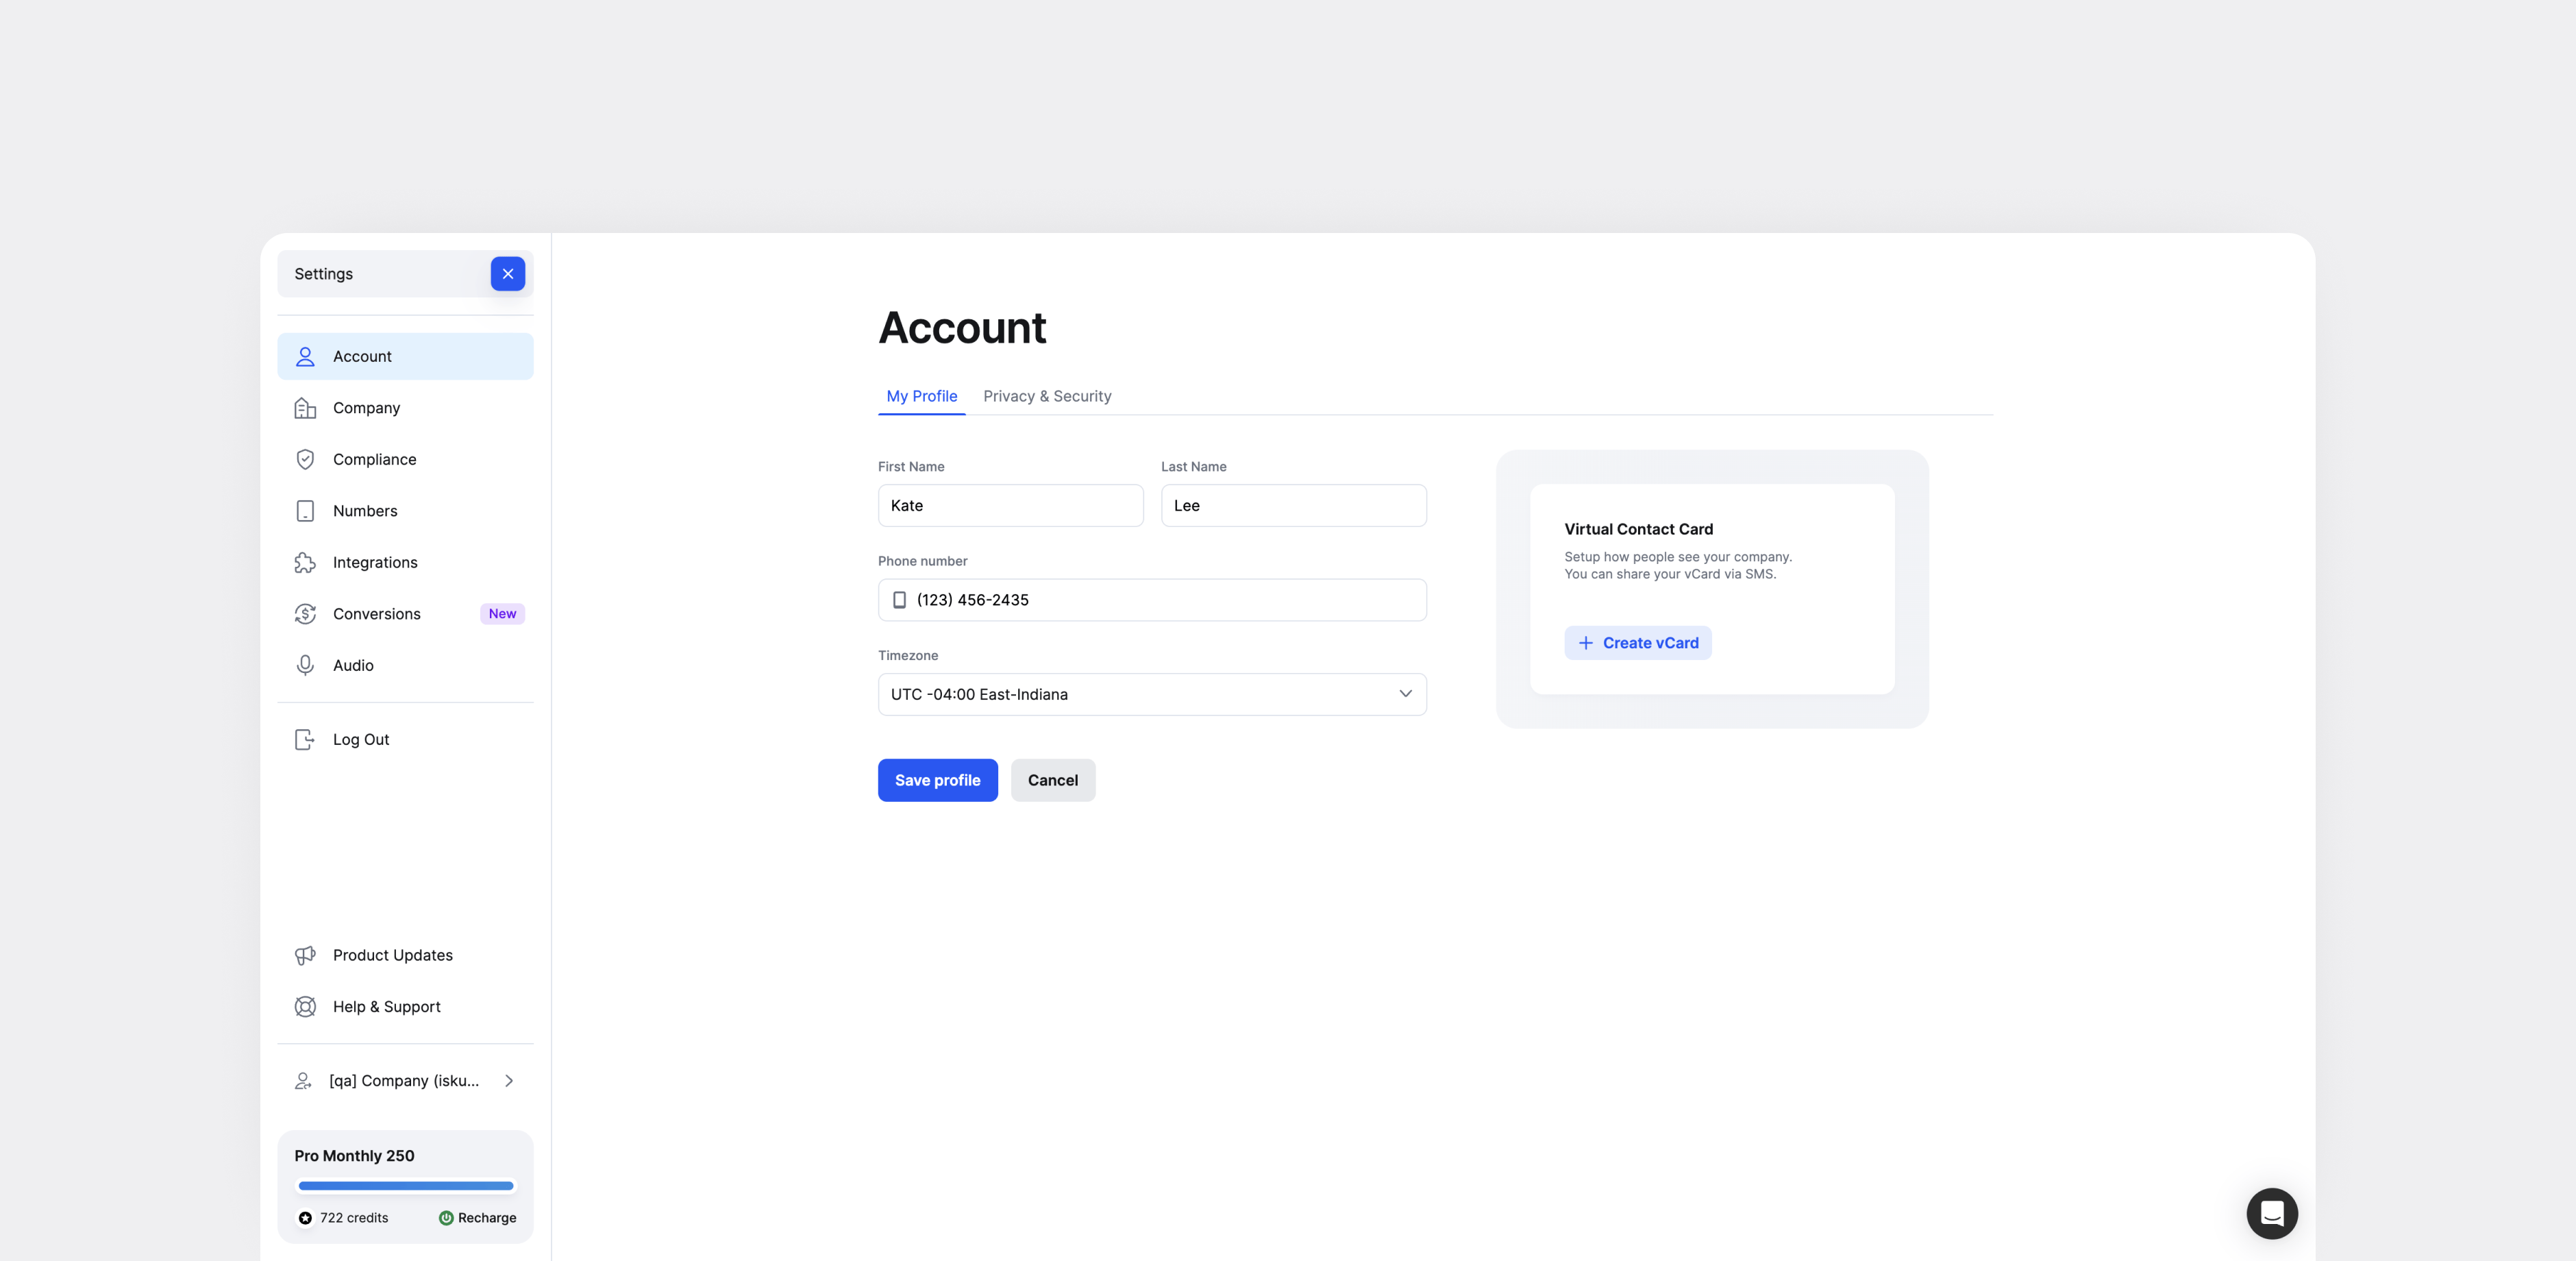
Task: Click the Cancel button
Action: click(x=1052, y=780)
